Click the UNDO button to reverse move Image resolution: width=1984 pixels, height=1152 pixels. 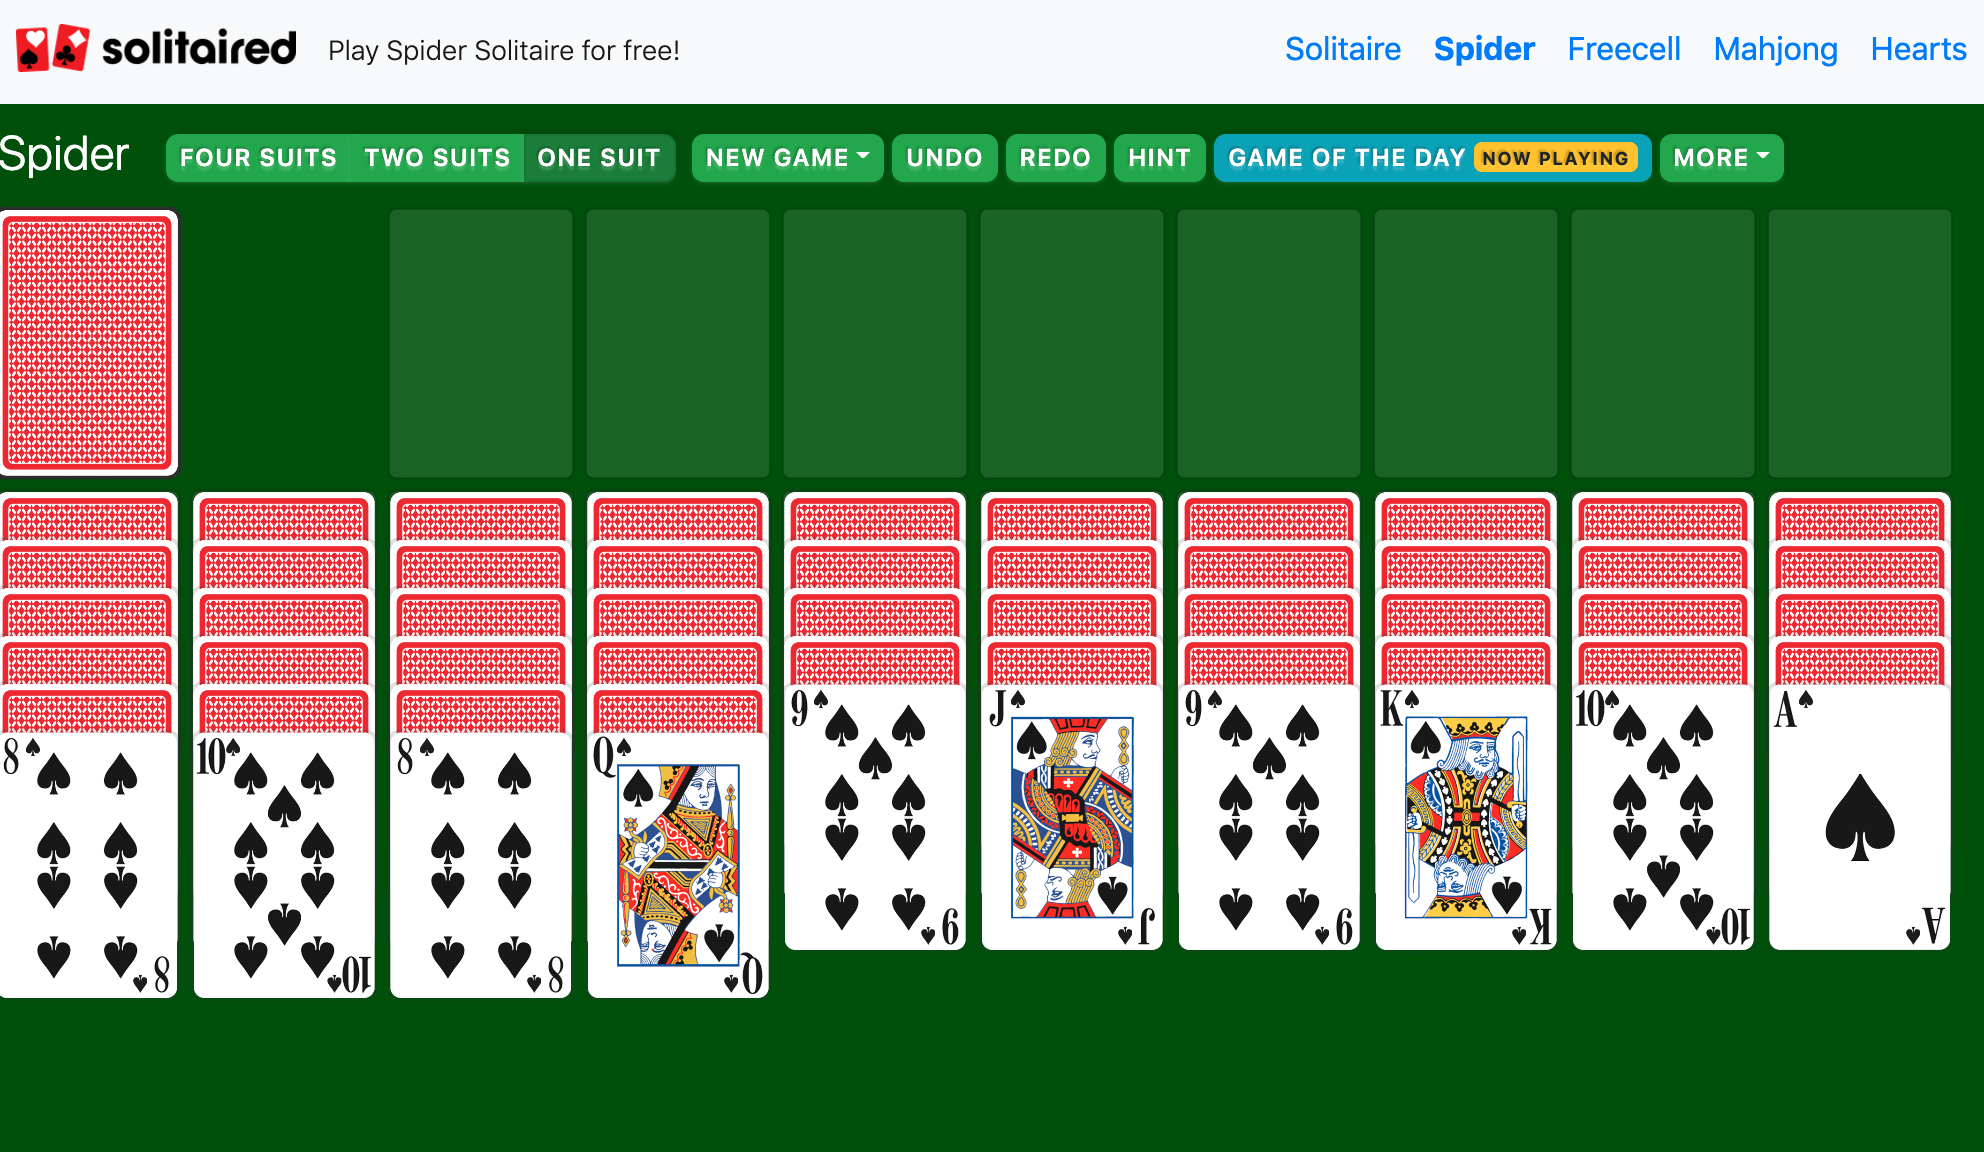[x=945, y=156]
